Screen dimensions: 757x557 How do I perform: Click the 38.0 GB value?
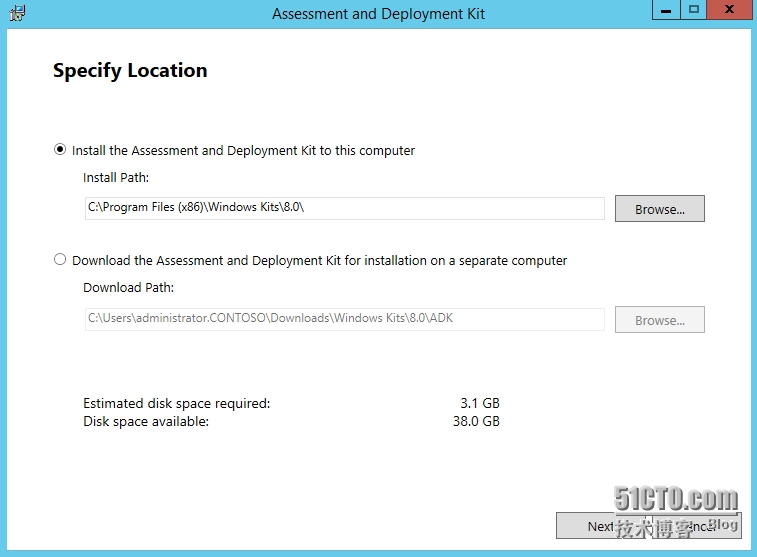(476, 421)
